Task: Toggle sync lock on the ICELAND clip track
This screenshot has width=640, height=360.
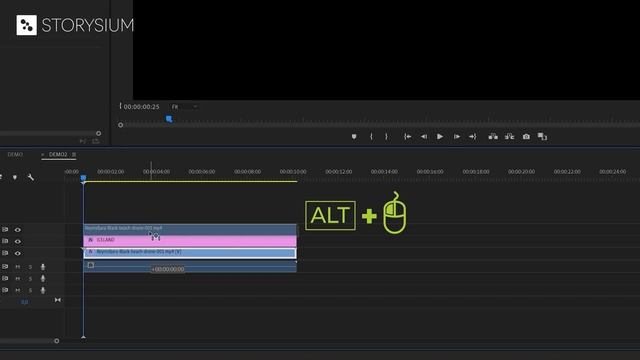Action: pyautogui.click(x=5, y=241)
